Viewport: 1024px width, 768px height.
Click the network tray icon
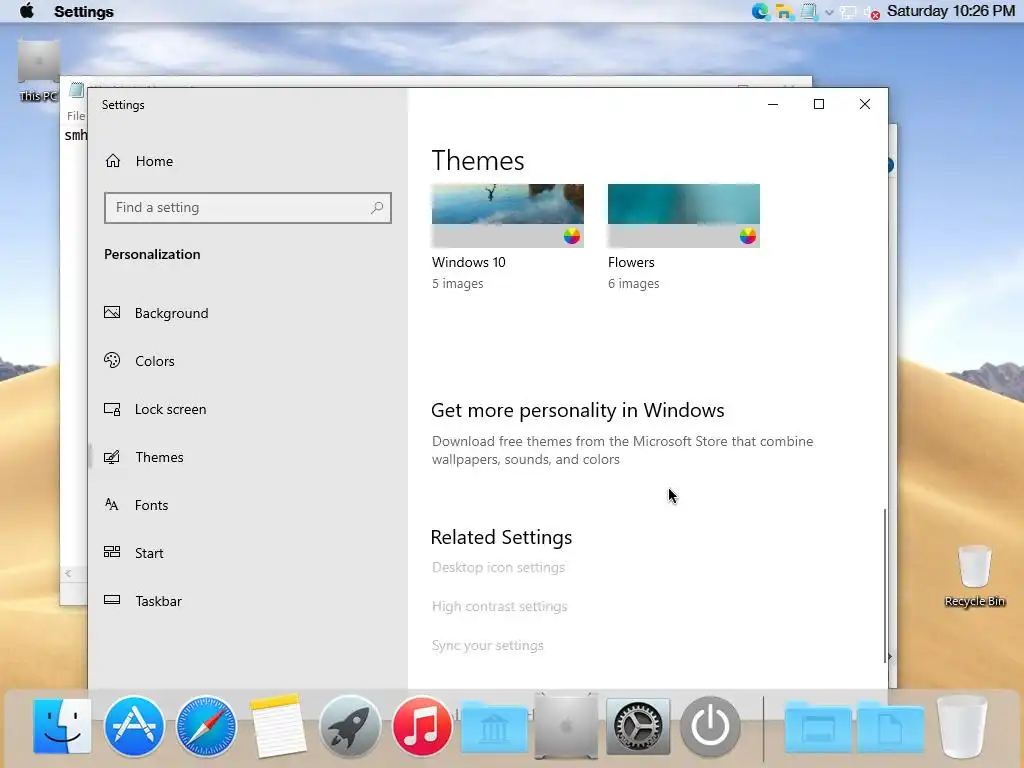pyautogui.click(x=848, y=12)
